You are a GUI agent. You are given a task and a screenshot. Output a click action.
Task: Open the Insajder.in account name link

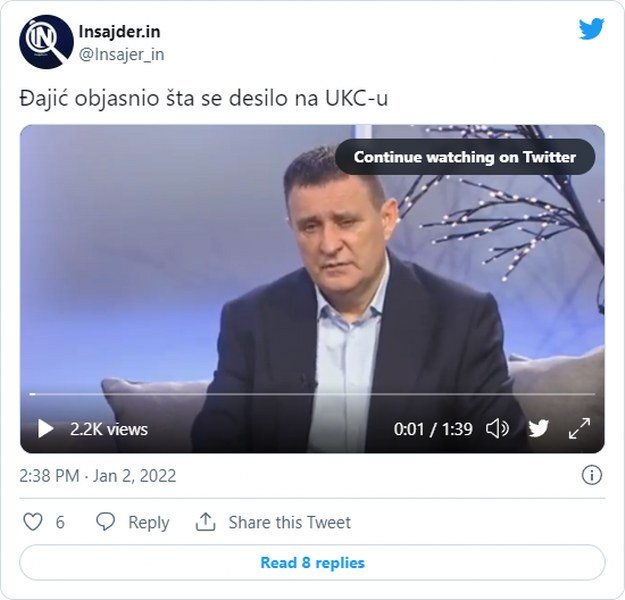coord(120,32)
